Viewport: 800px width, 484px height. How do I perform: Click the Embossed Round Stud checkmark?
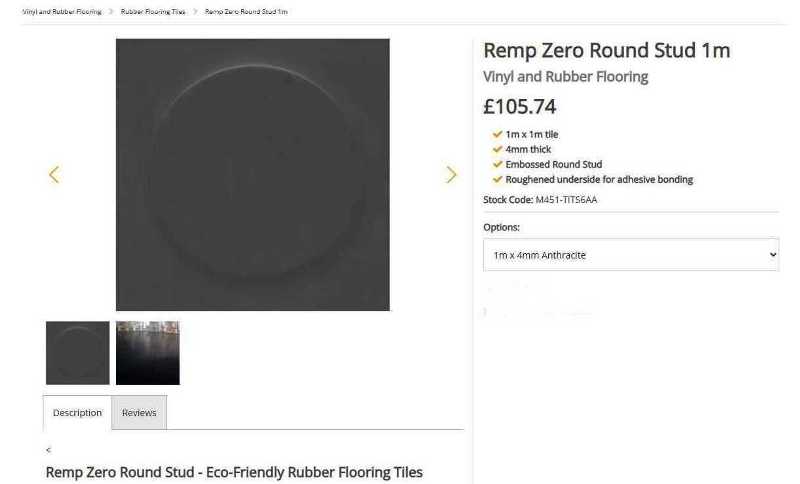(497, 164)
